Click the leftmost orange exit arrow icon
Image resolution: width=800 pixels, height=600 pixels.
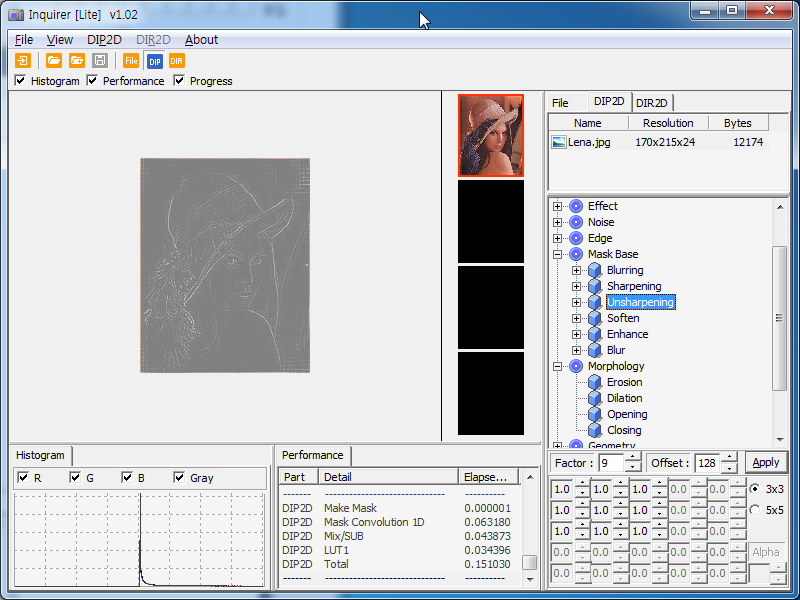coord(23,61)
